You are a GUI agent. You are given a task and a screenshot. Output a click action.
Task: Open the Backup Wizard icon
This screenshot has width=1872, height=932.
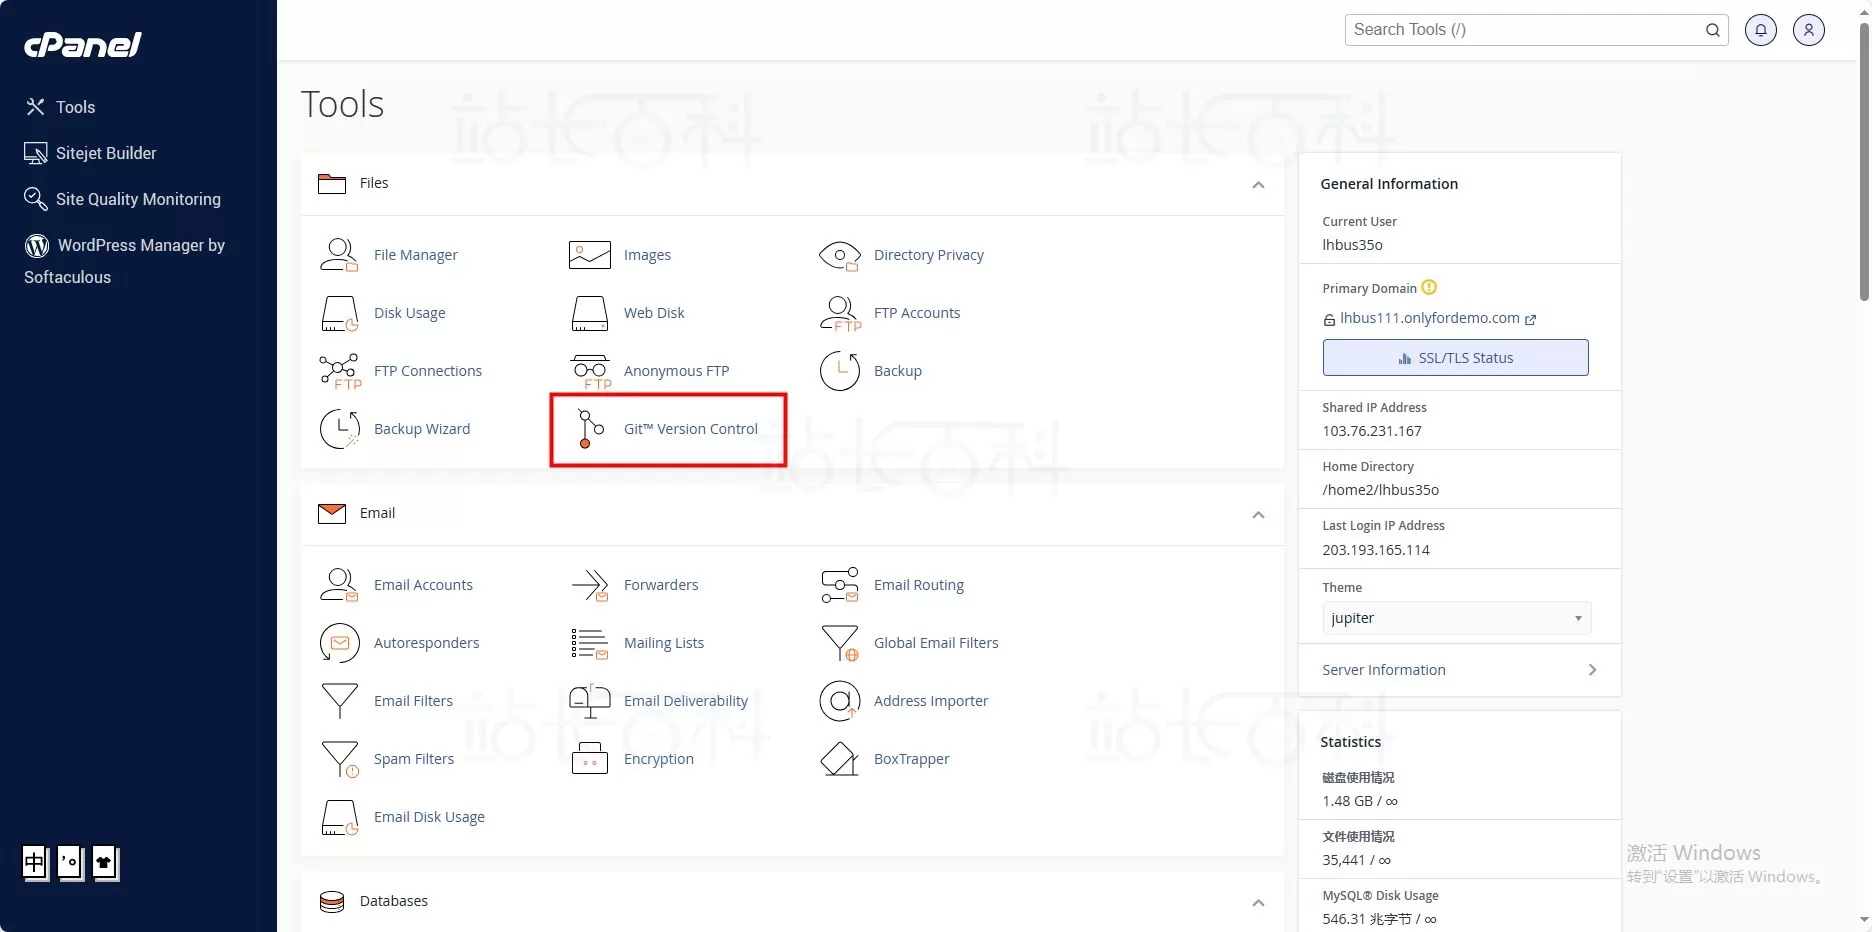click(x=339, y=429)
